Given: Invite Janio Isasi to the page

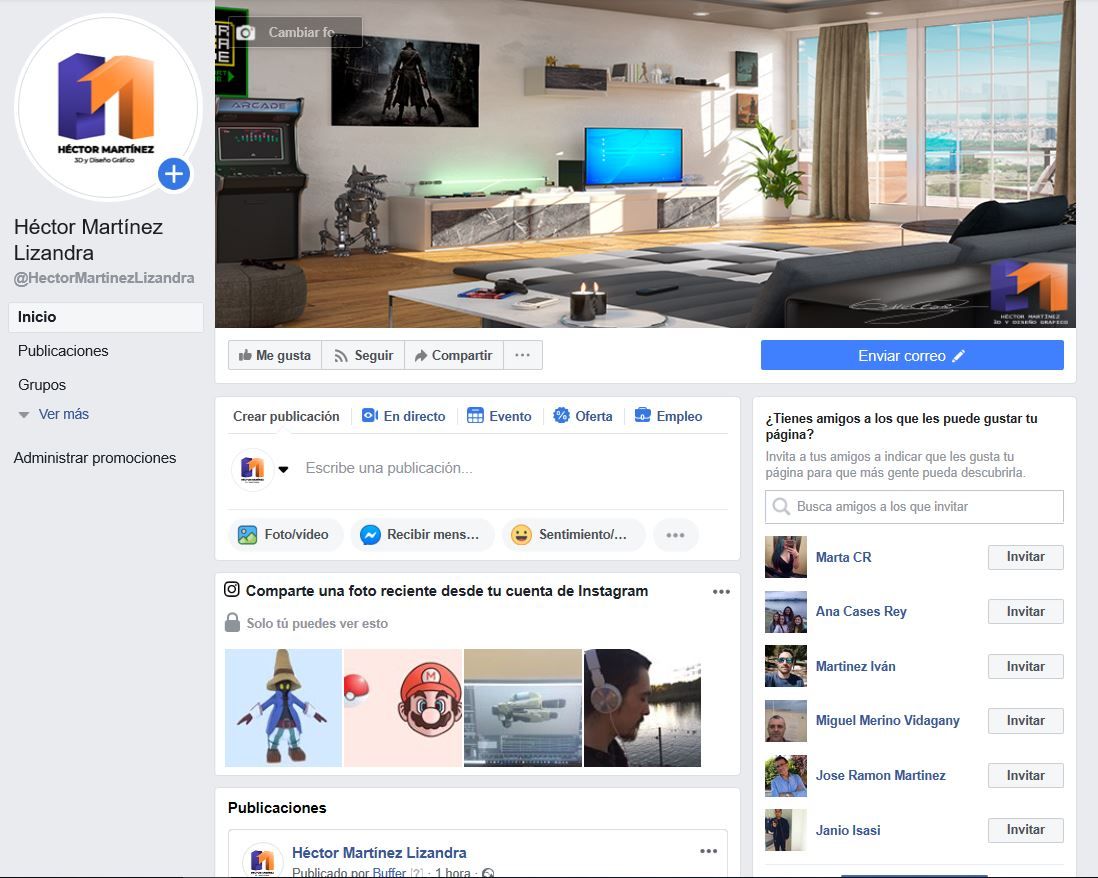Looking at the screenshot, I should 1025,830.
